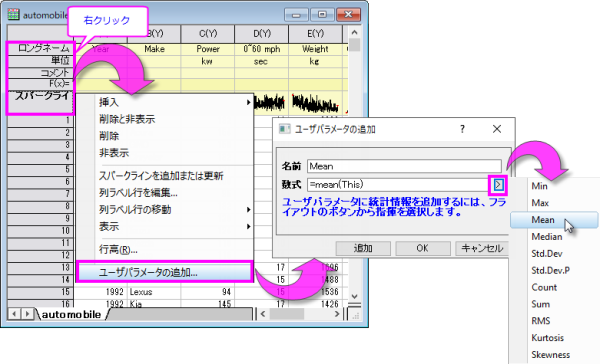Screen dimensions: 600x364
Task: Click the 数式 field with =mean(This)
Action: click(398, 184)
